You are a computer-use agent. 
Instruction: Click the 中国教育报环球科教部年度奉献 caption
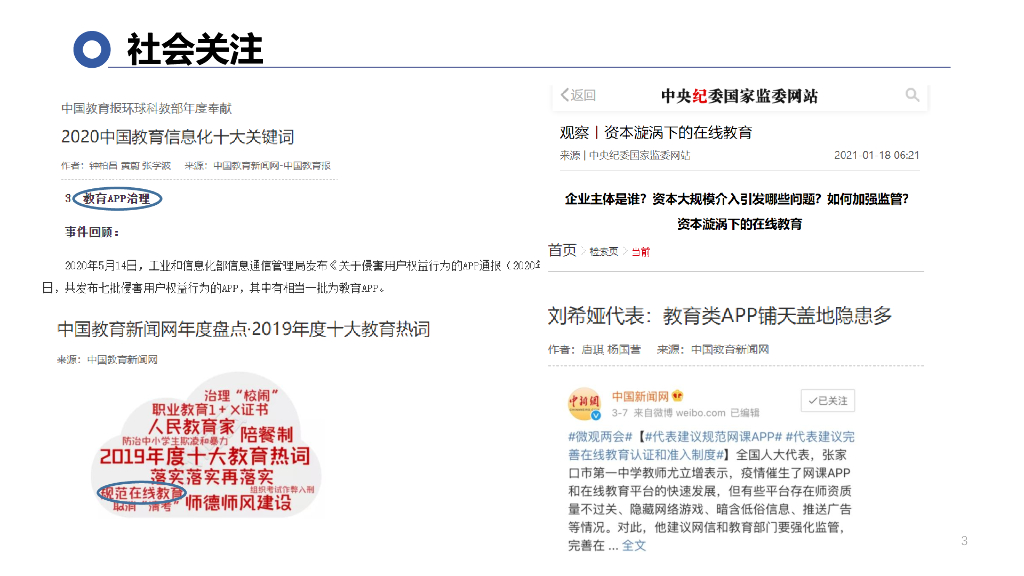pyautogui.click(x=146, y=108)
